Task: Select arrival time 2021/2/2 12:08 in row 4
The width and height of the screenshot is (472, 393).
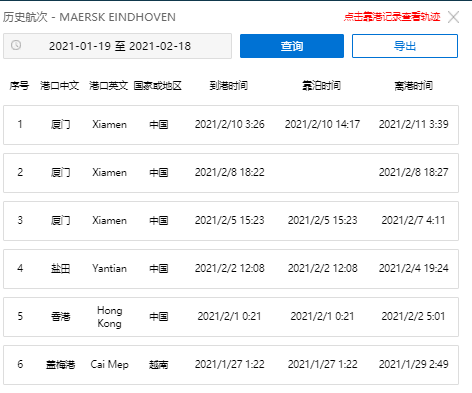Action: point(230,268)
